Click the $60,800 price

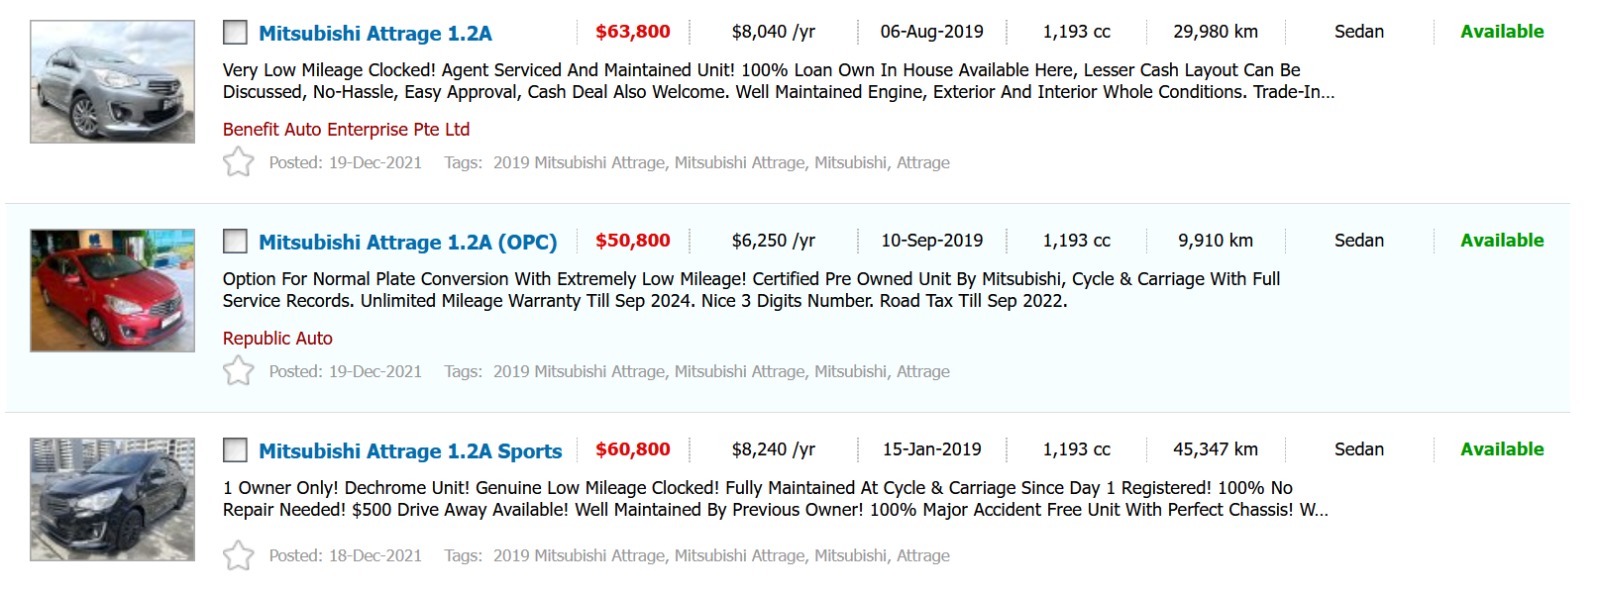(633, 450)
